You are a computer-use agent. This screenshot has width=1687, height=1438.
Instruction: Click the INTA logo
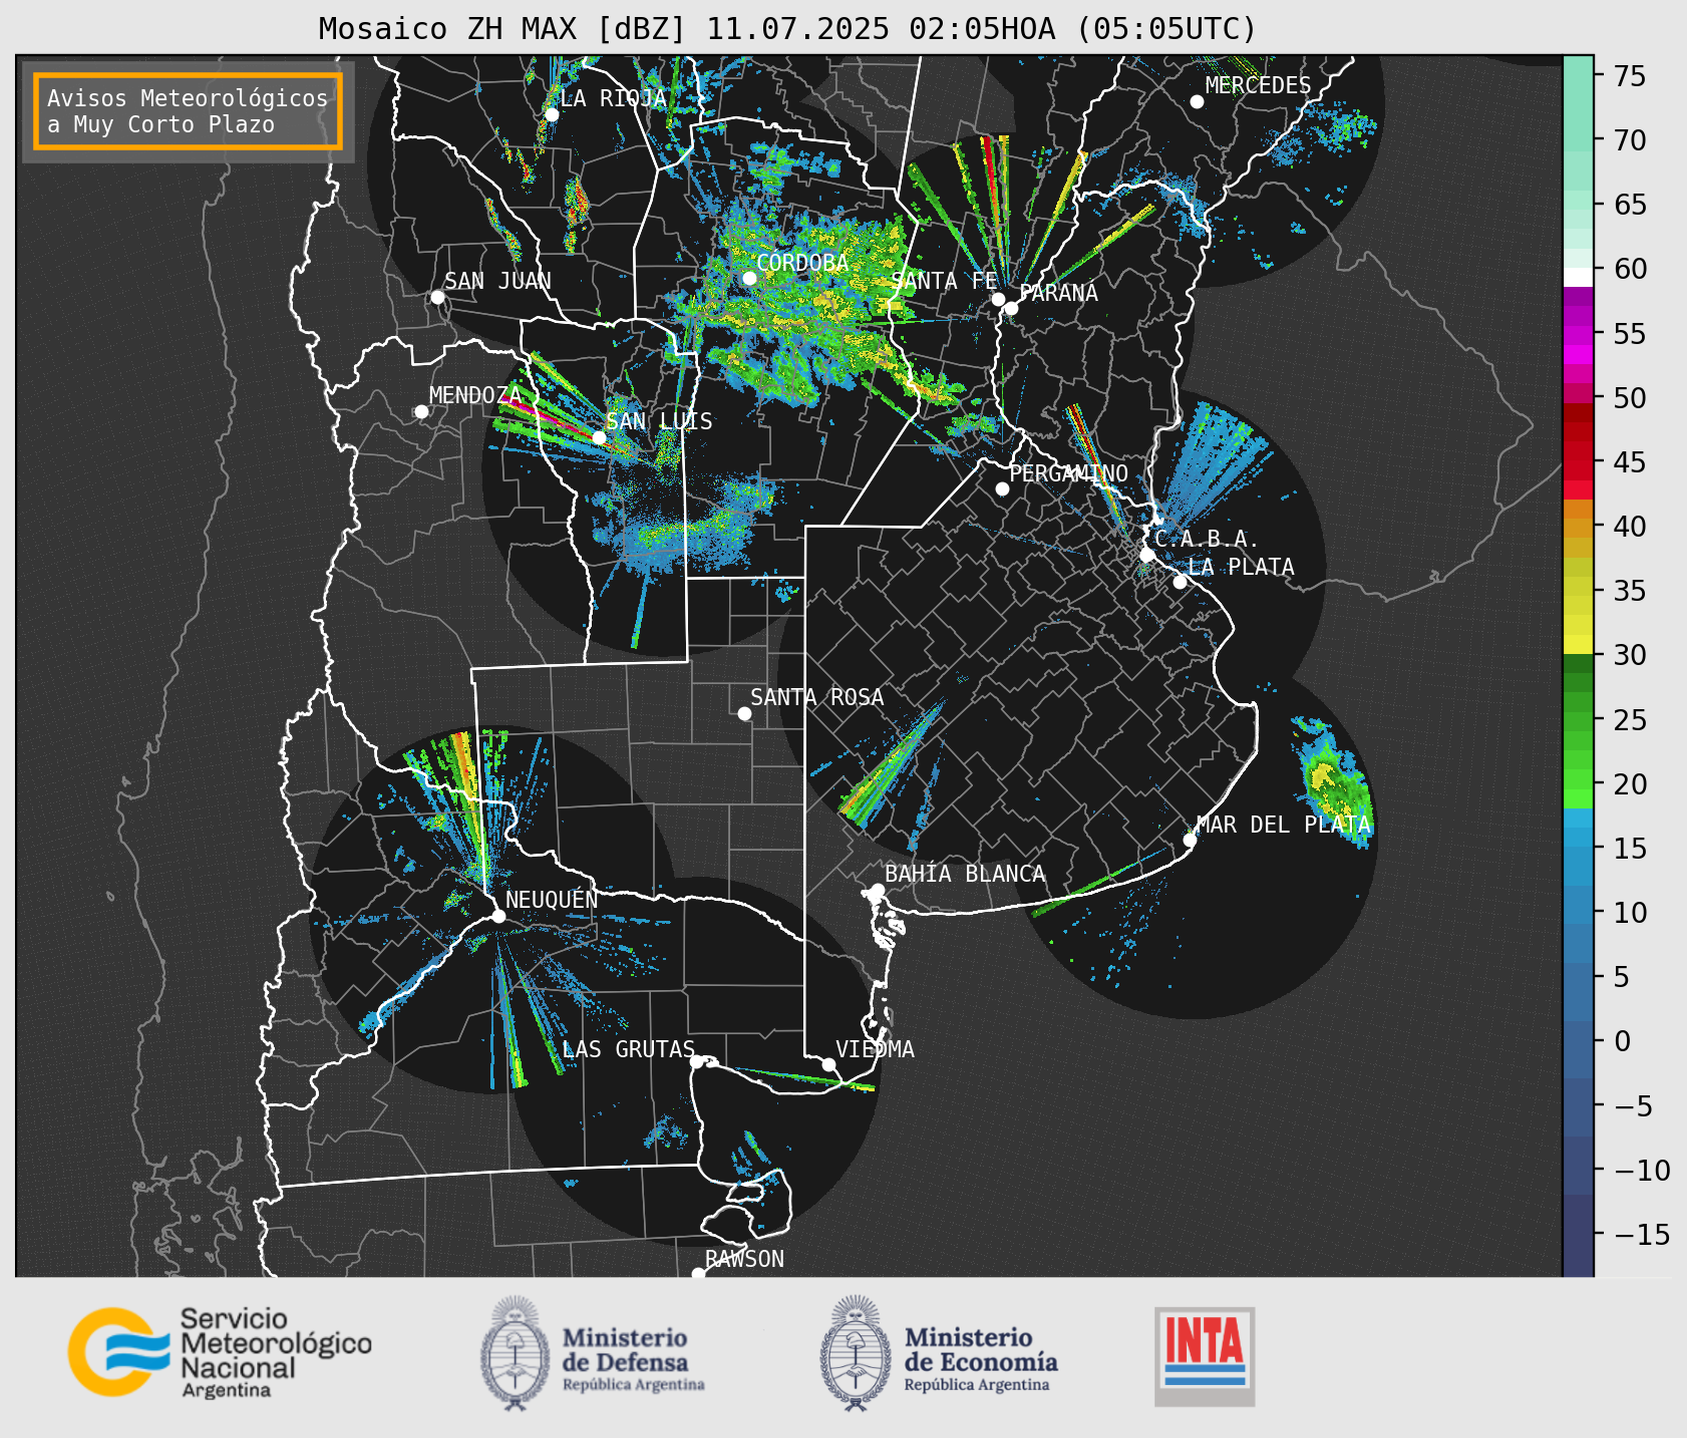point(1204,1356)
